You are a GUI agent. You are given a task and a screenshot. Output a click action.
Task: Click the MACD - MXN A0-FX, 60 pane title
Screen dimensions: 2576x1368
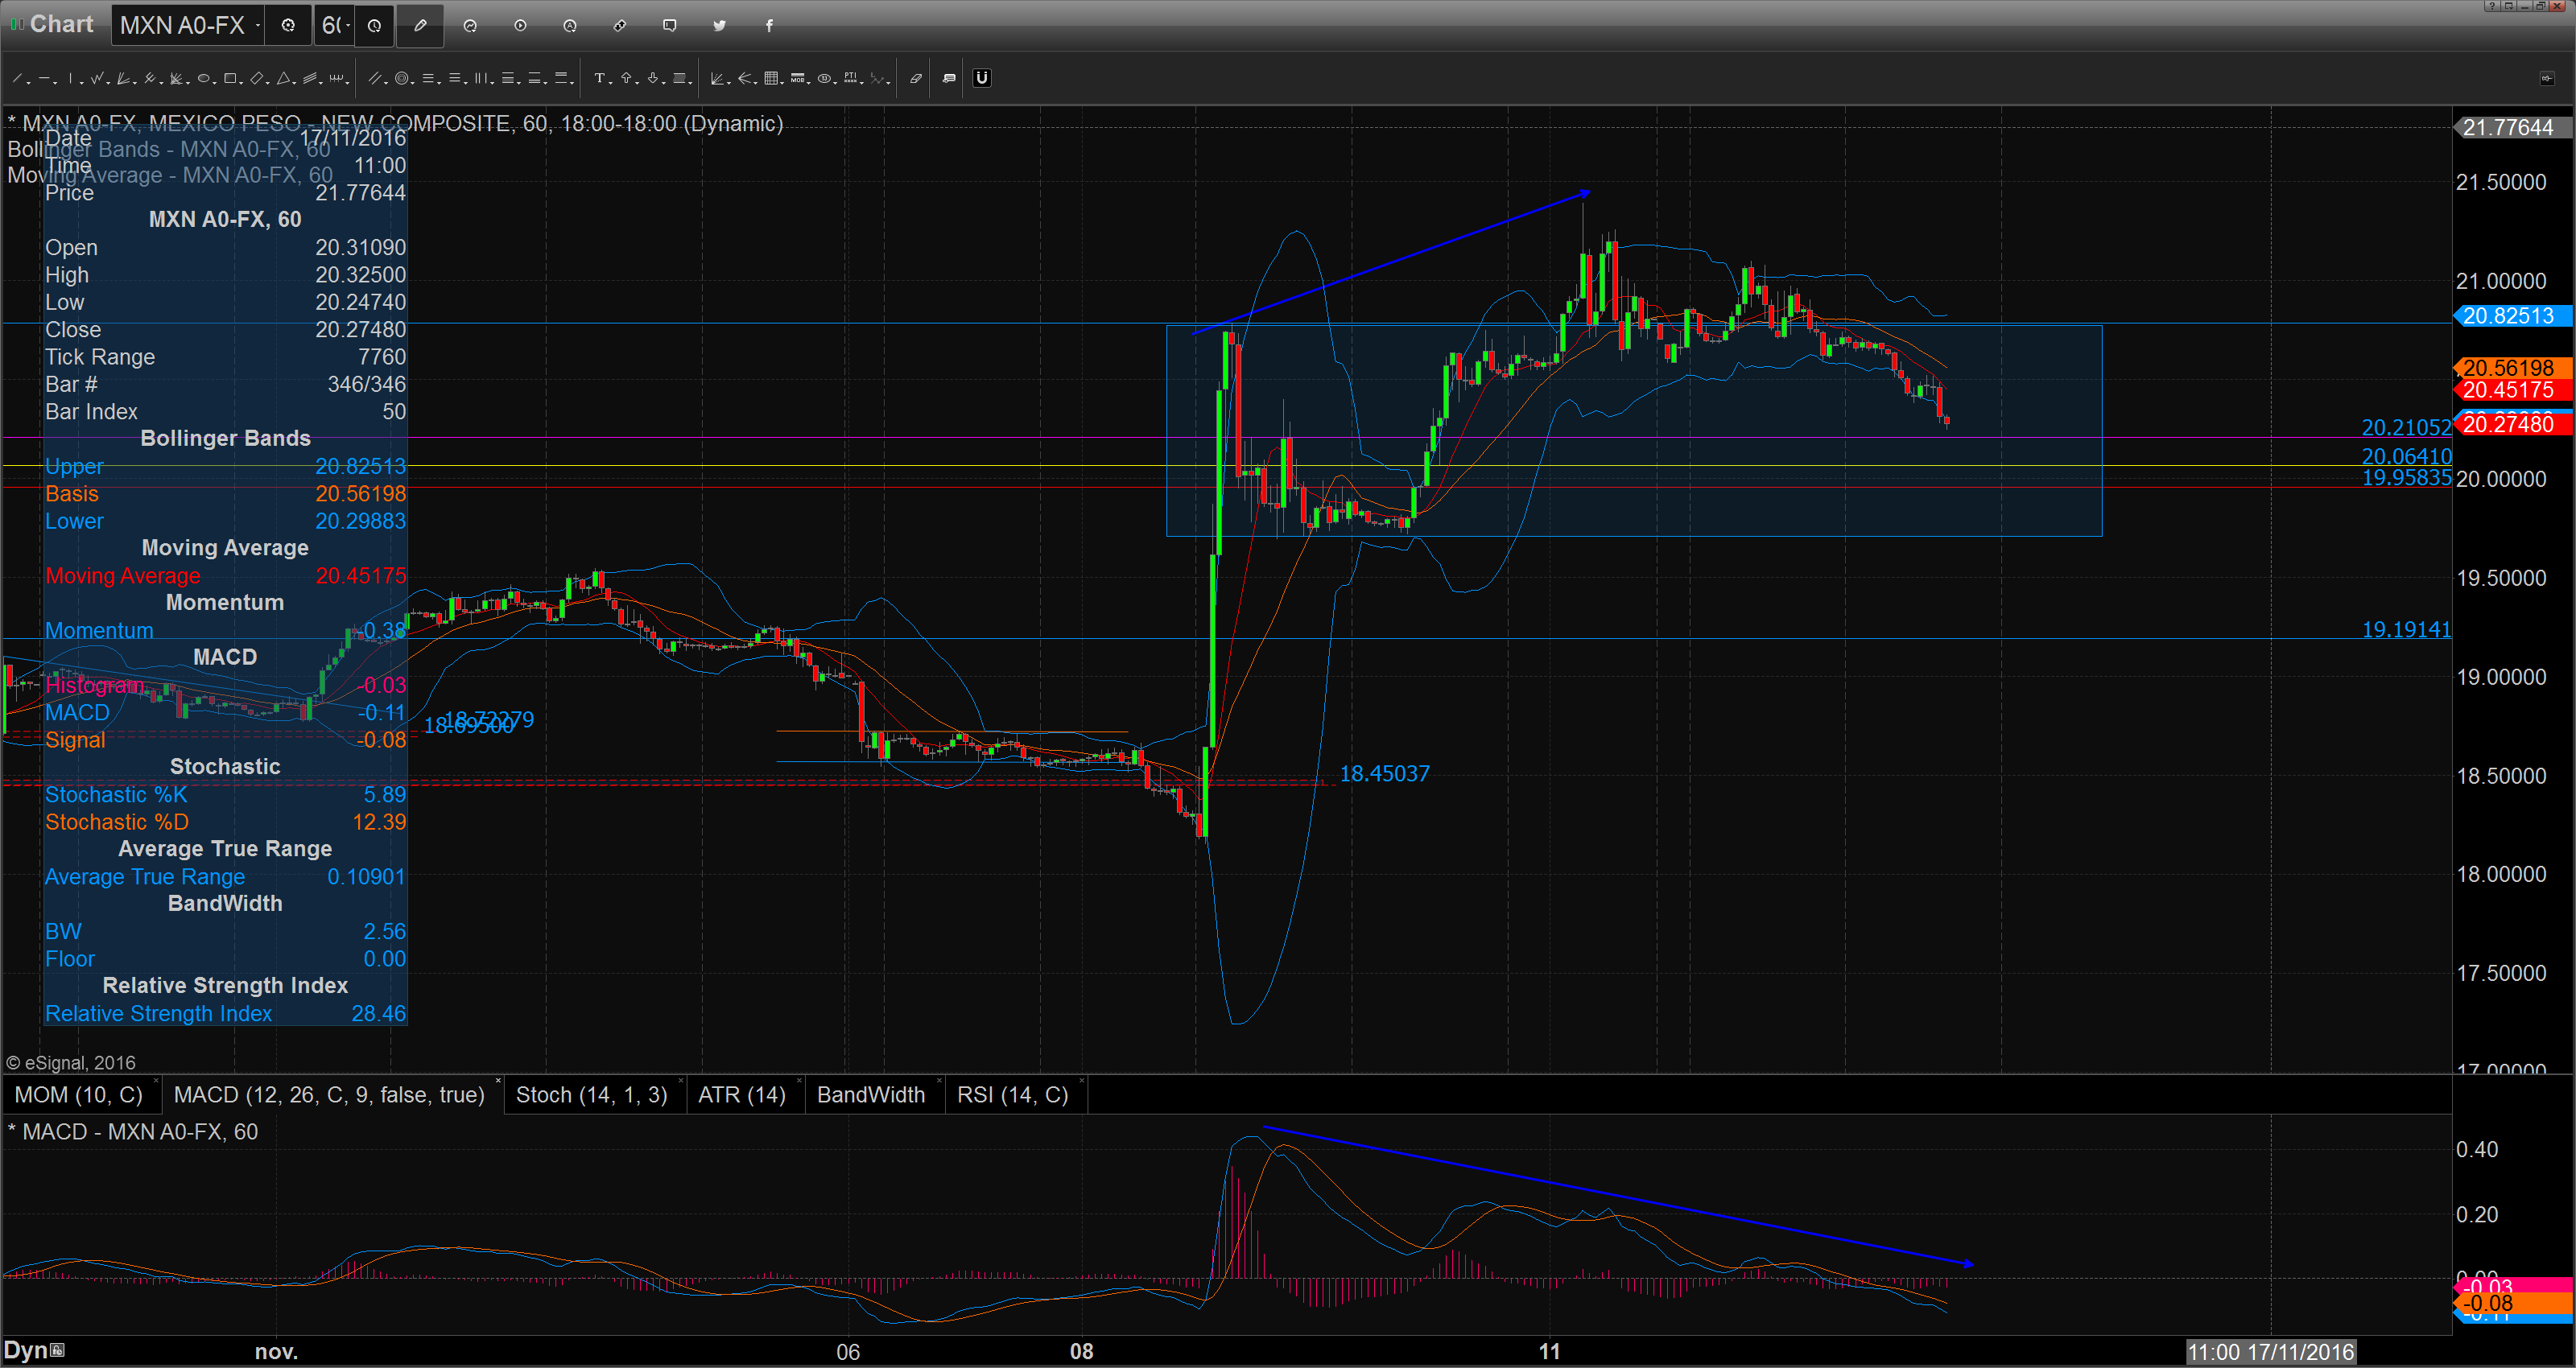click(133, 1132)
